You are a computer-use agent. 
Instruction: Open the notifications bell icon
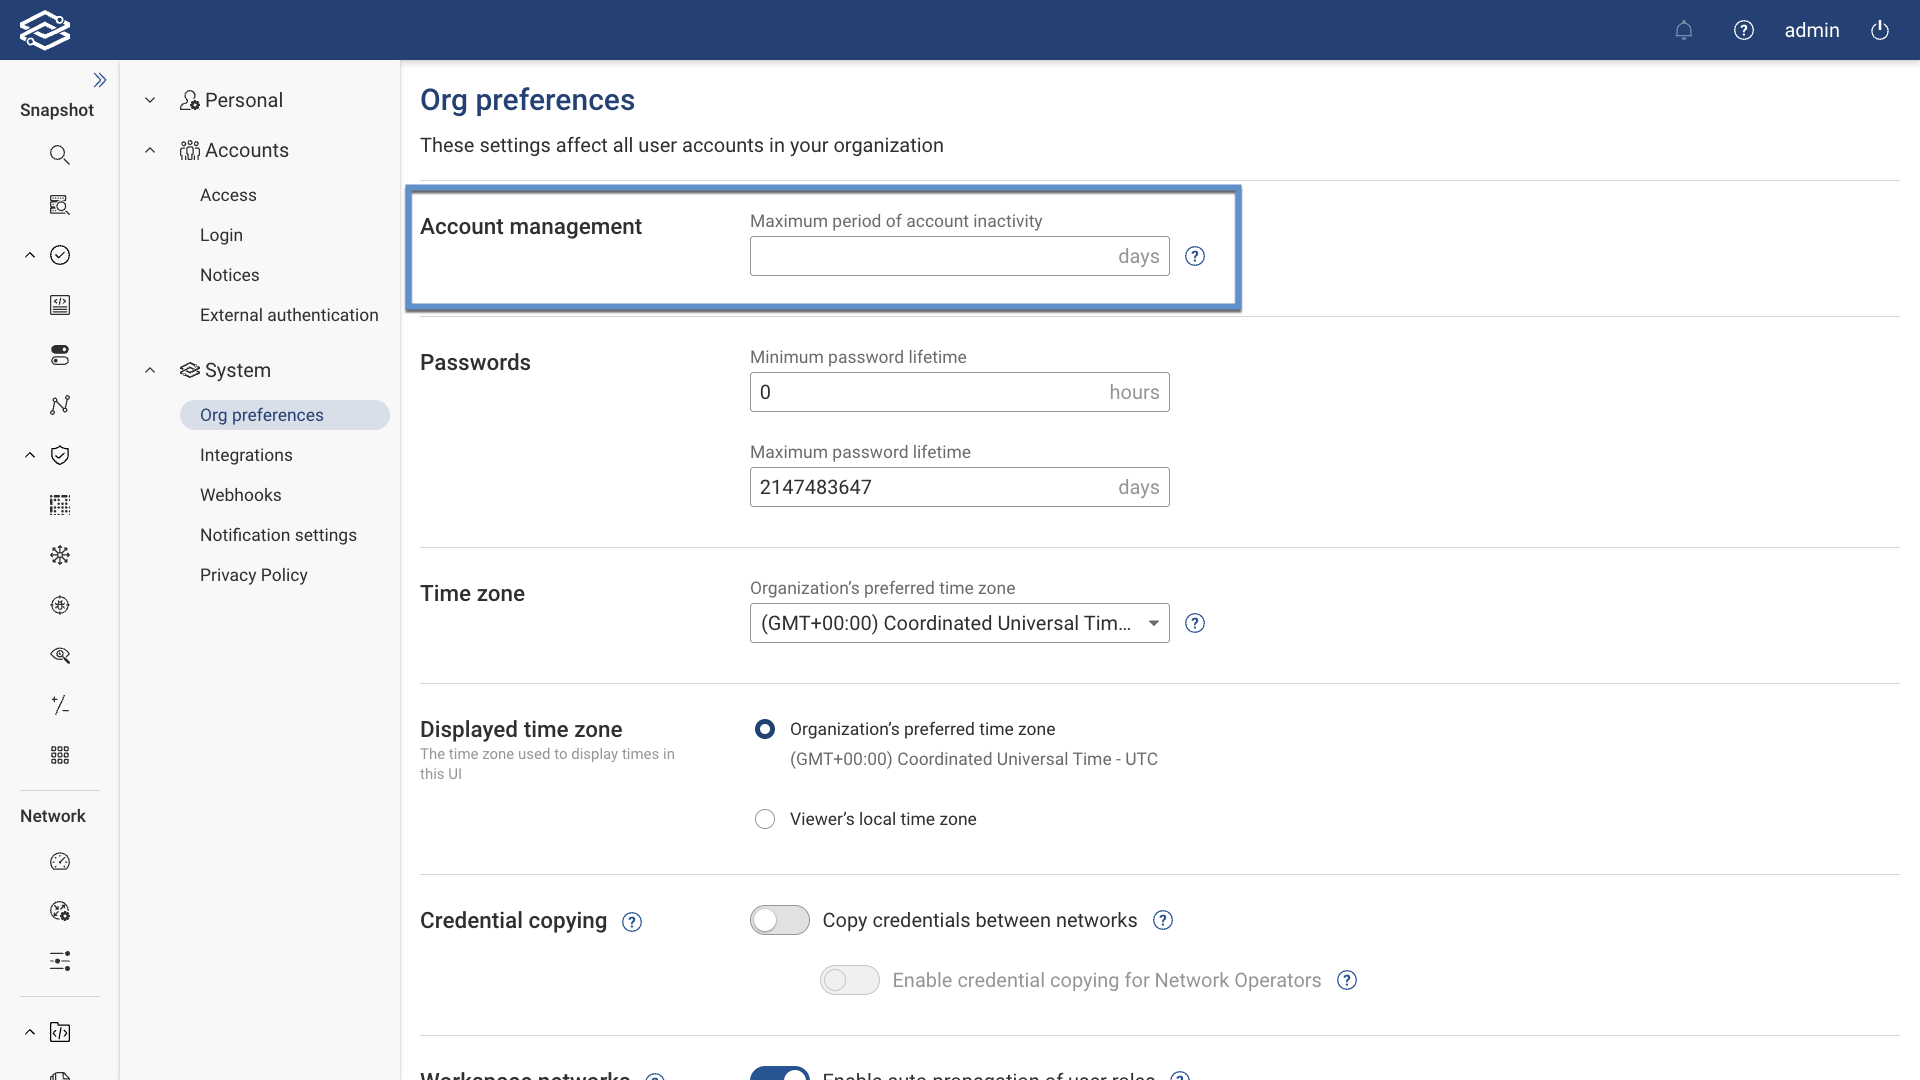1684,30
